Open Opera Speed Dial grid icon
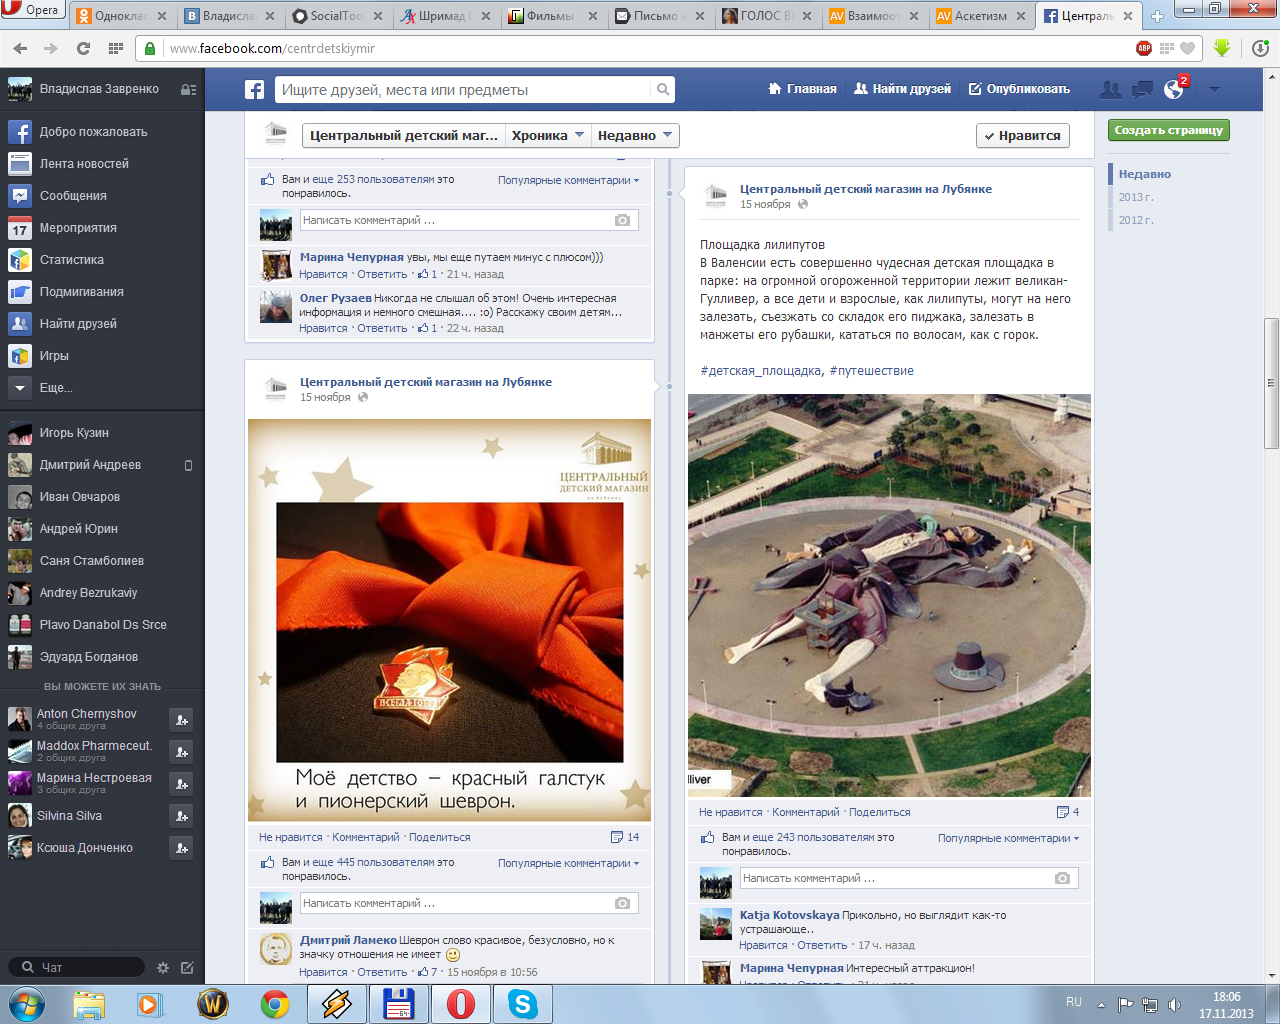This screenshot has height=1024, width=1280. [x=116, y=48]
